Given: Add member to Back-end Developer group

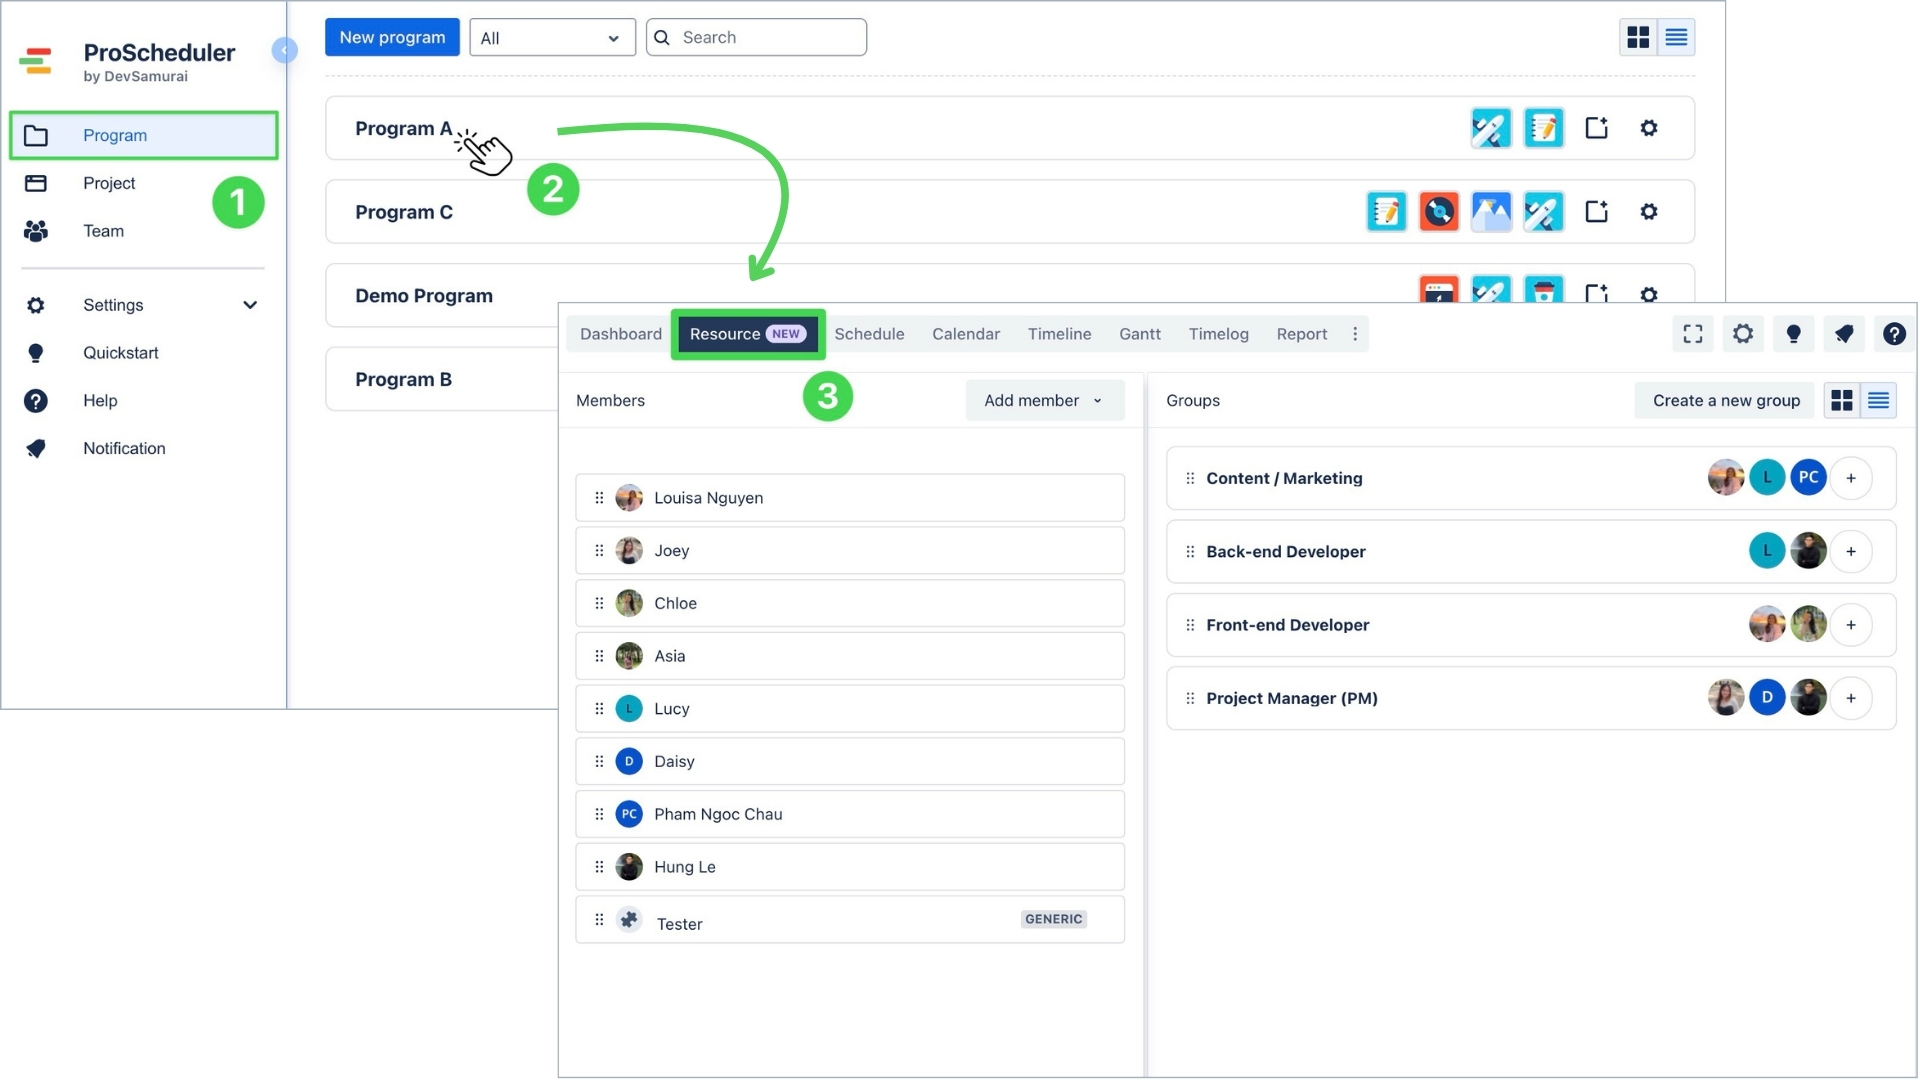Looking at the screenshot, I should [x=1851, y=552].
